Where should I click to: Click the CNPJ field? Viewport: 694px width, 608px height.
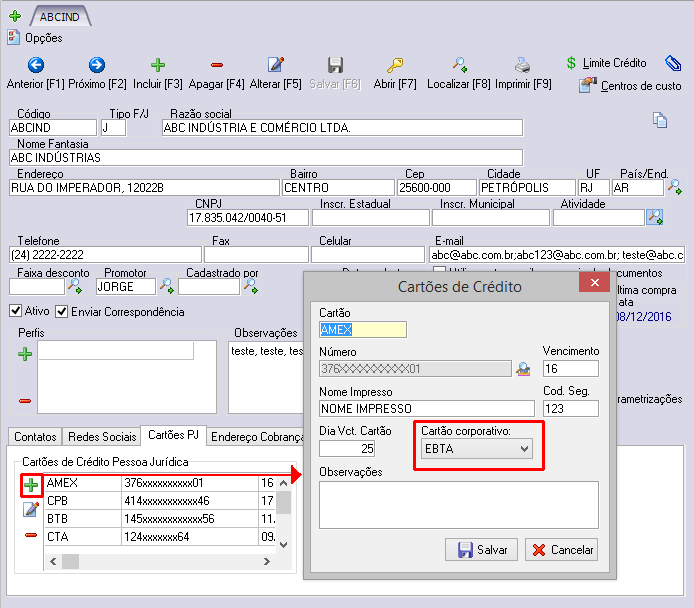[x=247, y=217]
